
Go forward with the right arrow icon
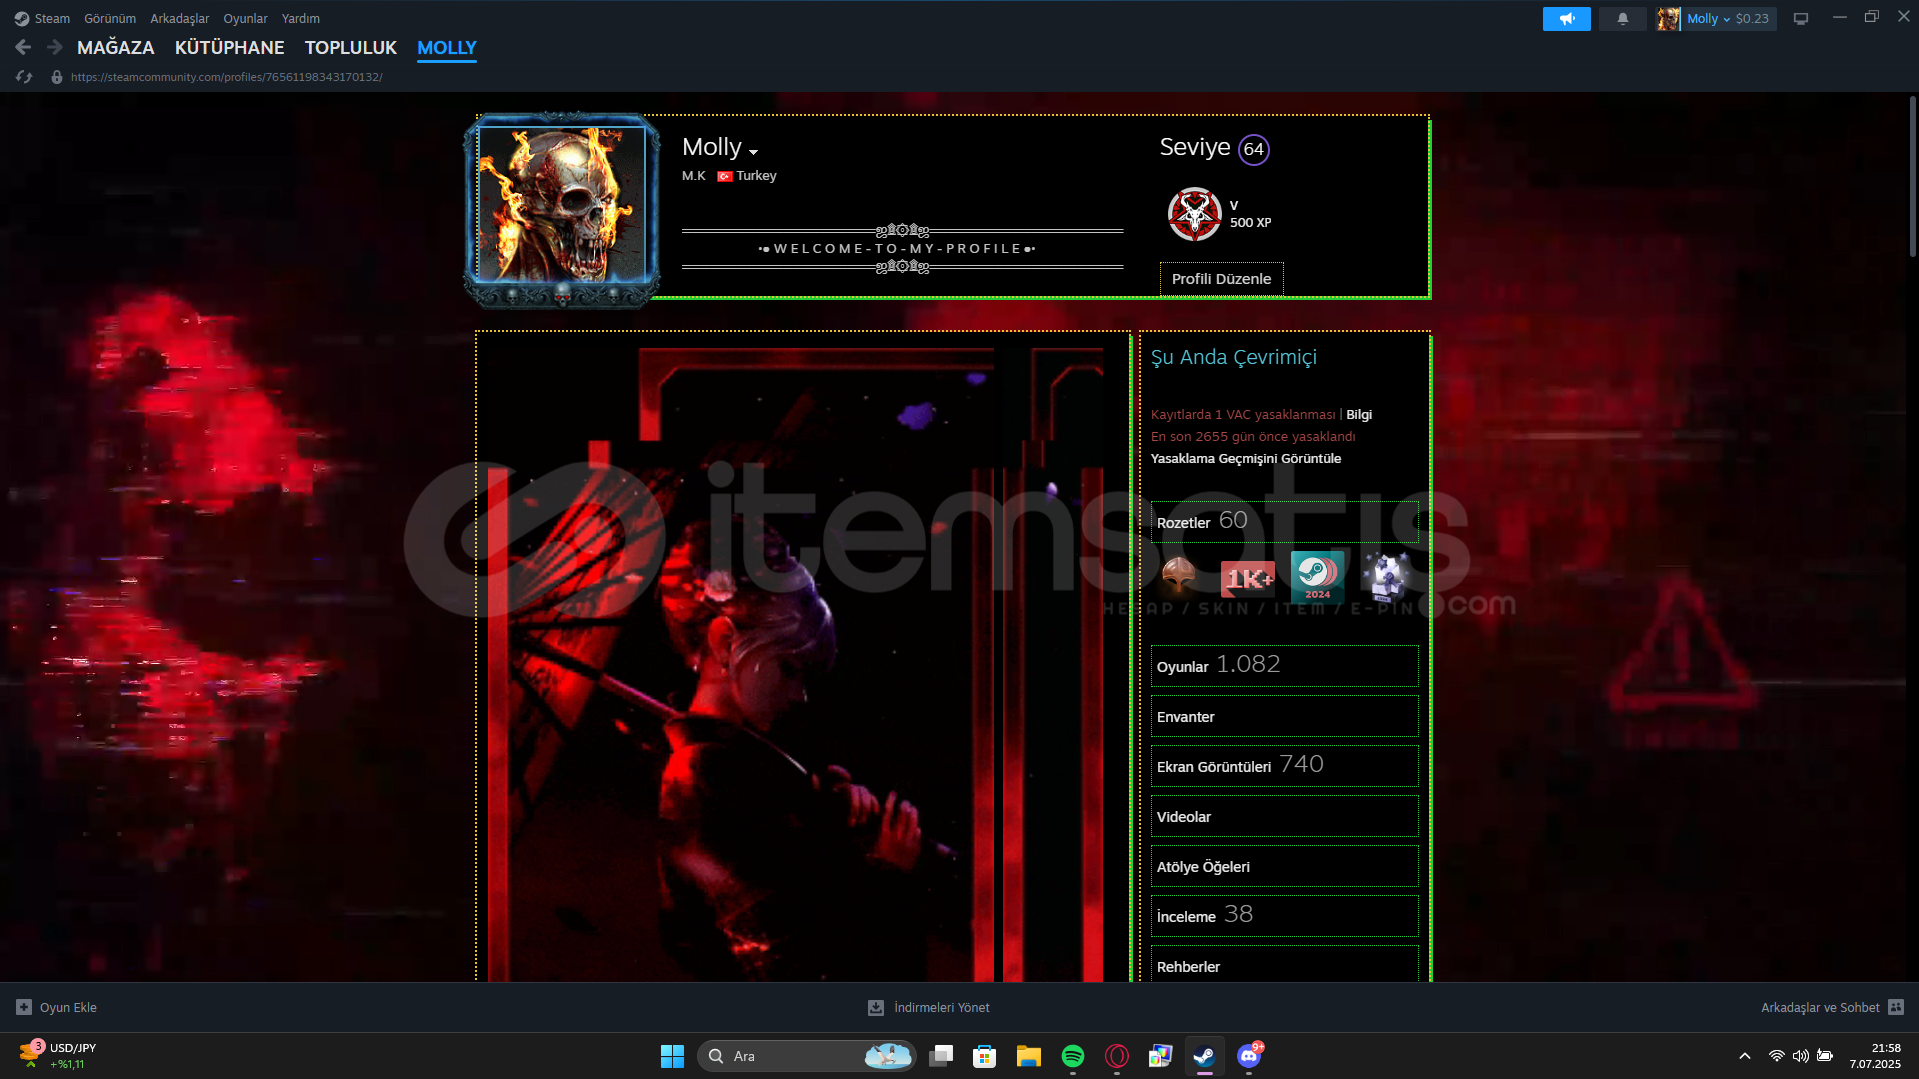(55, 47)
